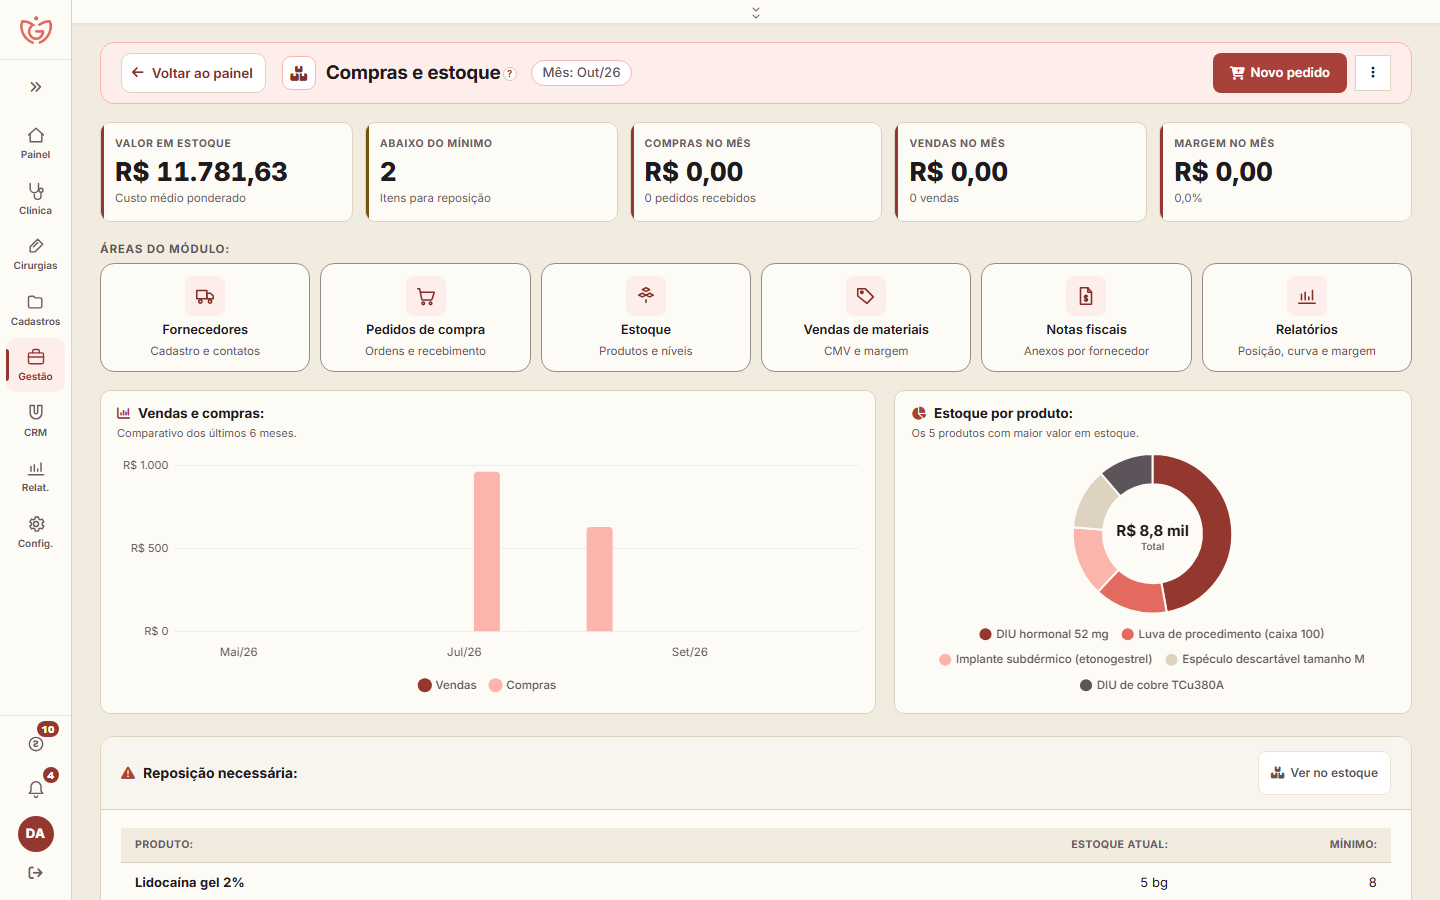Click the Reposição necessária warning icon
Image resolution: width=1440 pixels, height=900 pixels.
128,773
